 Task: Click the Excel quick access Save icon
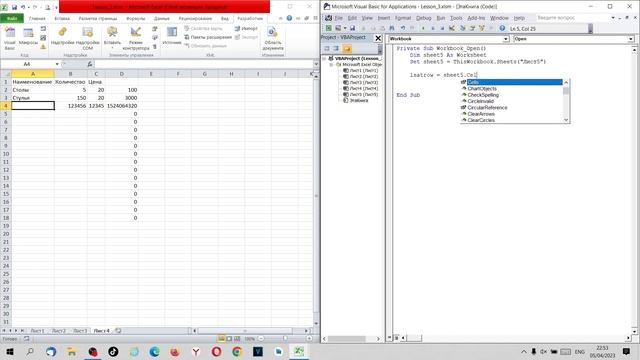14,7
